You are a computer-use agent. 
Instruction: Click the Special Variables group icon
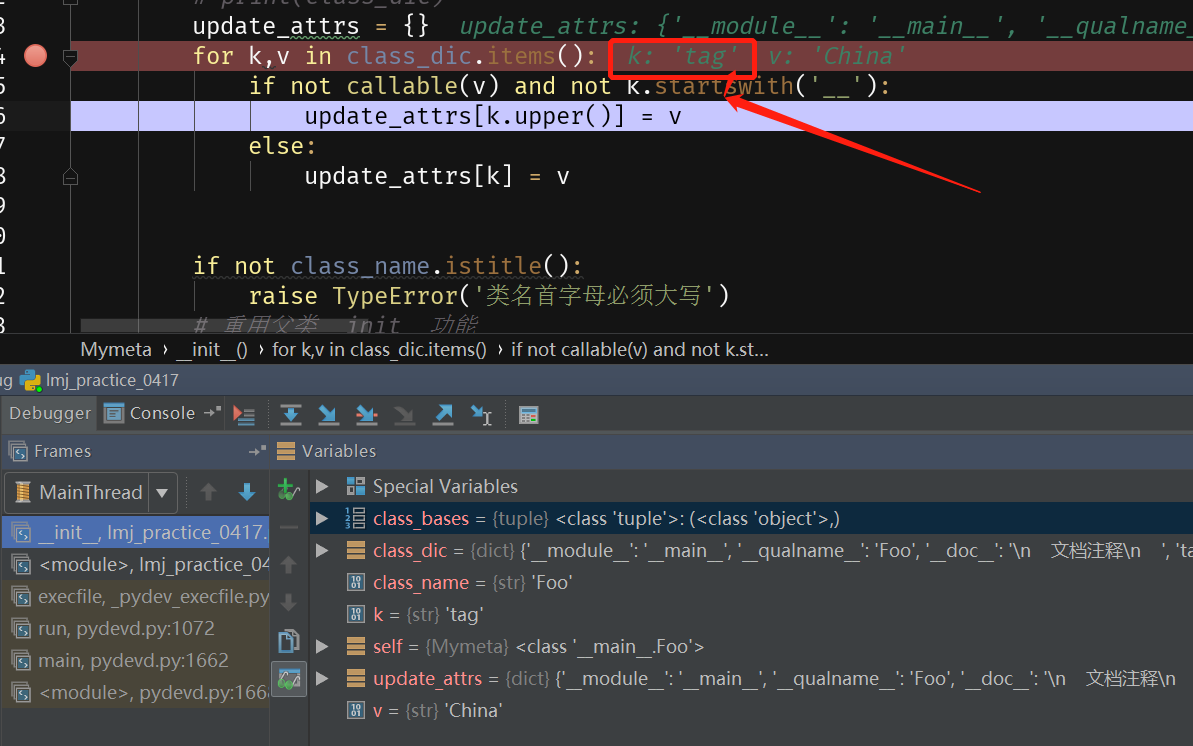[355, 486]
